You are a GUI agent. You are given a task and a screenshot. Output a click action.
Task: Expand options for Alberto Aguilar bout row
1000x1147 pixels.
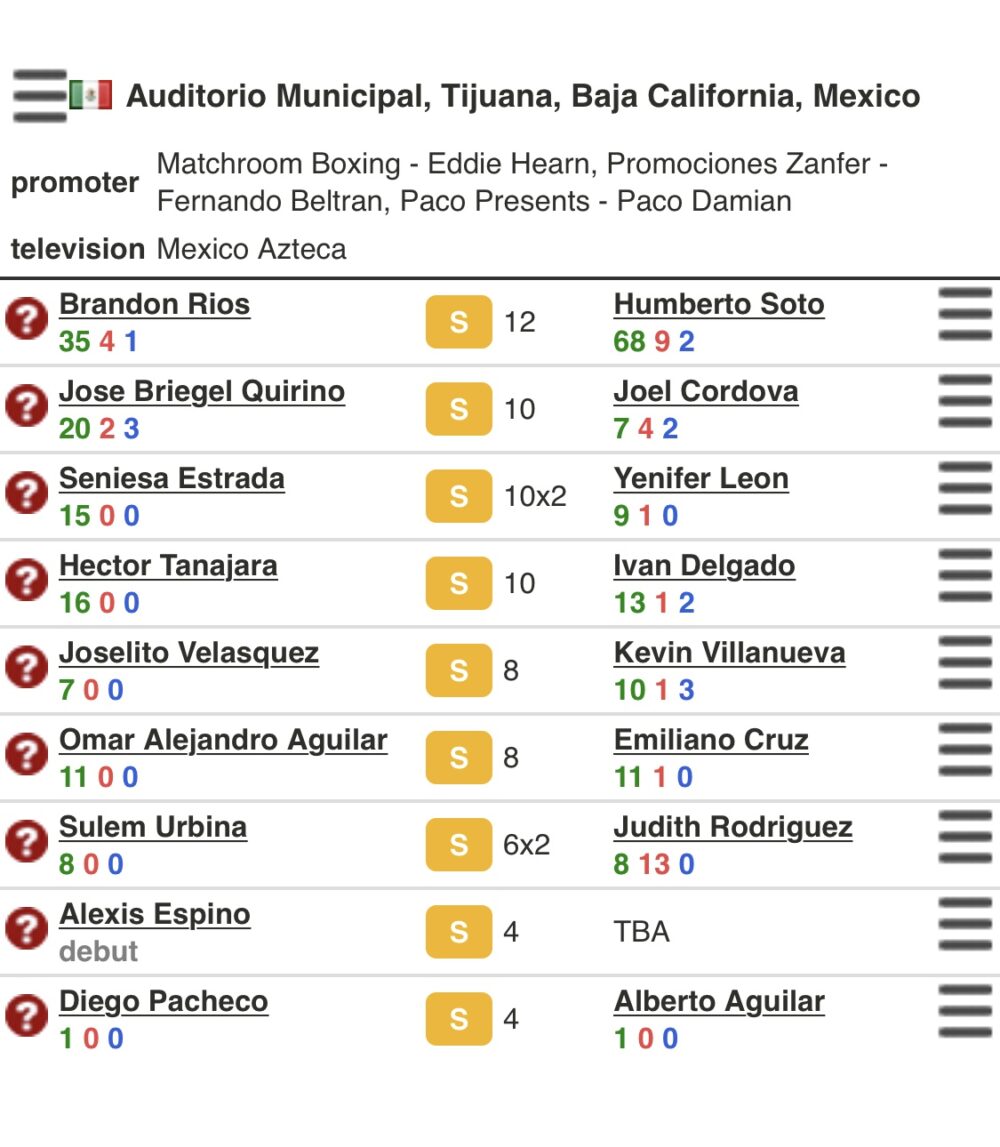965,1012
